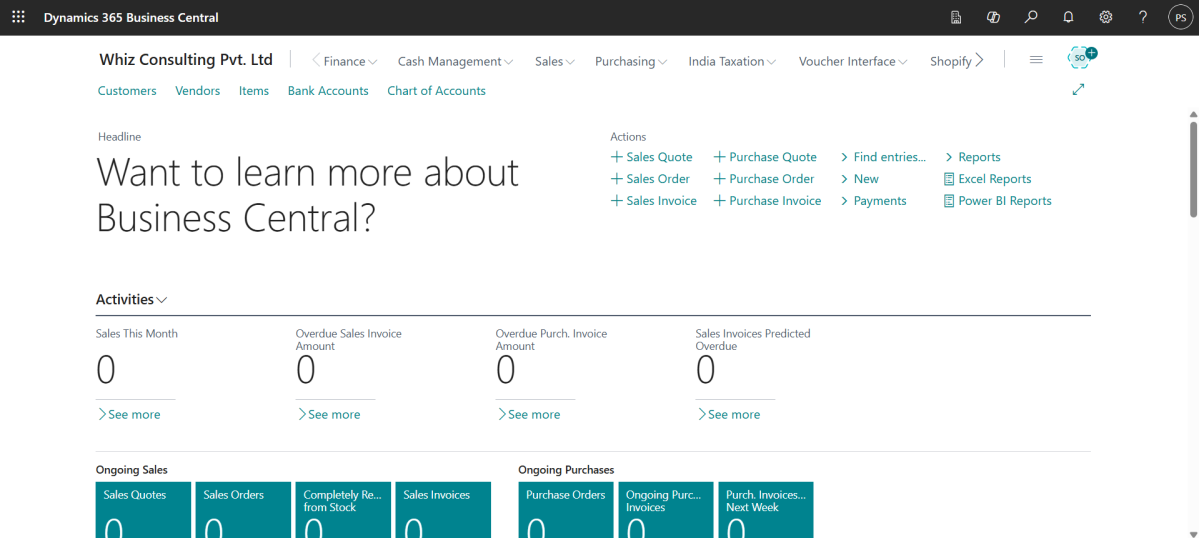Viewport: 1199px width, 538px height.
Task: Click the headline about Business Central
Action: point(307,196)
